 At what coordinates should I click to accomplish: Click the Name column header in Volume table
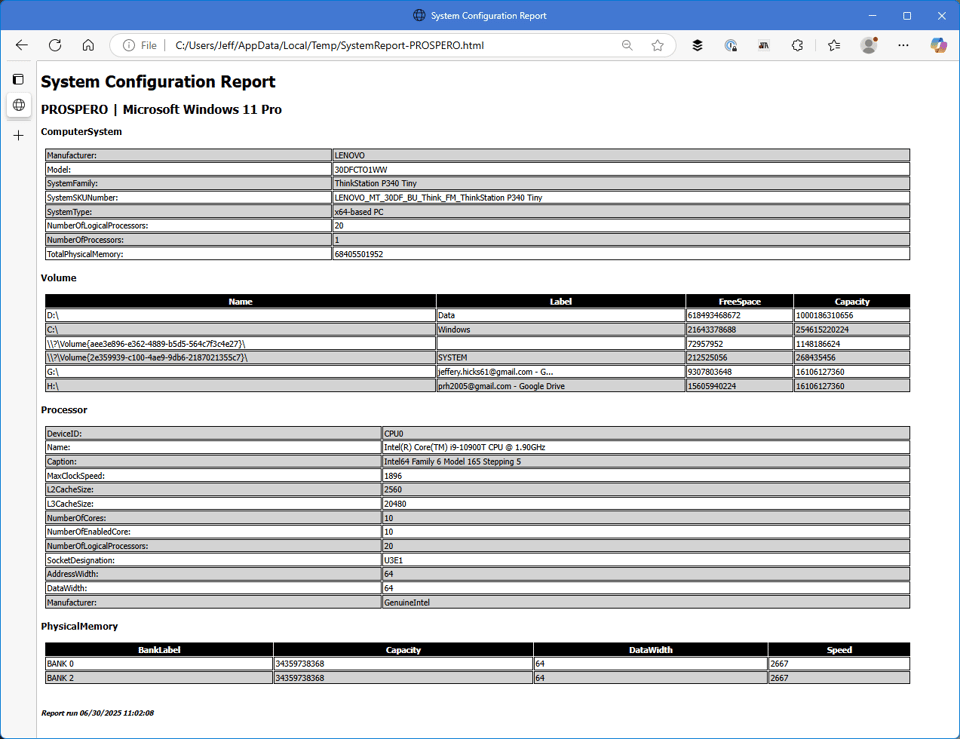pos(241,301)
